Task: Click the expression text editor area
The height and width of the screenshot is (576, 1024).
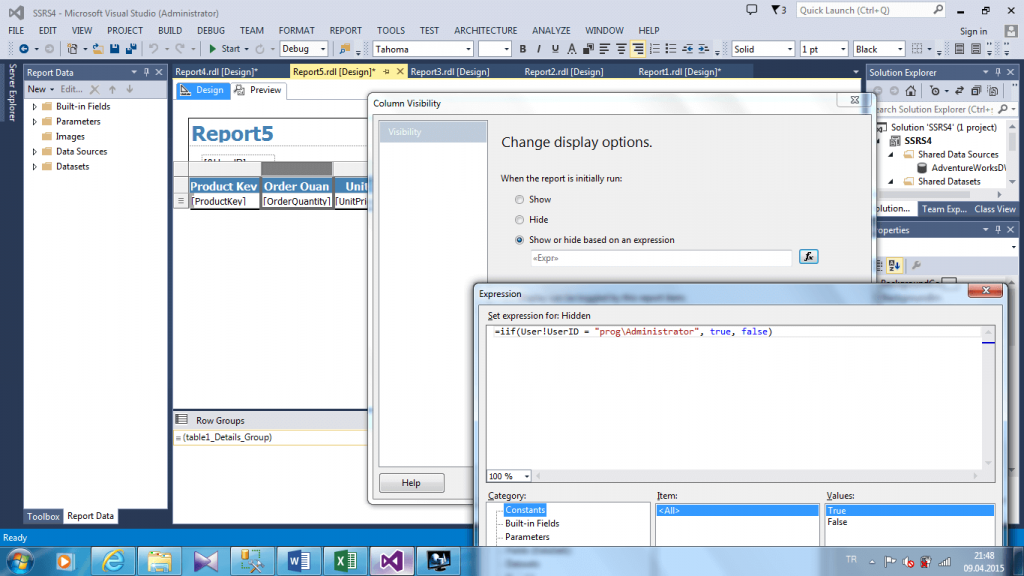Action: point(734,397)
